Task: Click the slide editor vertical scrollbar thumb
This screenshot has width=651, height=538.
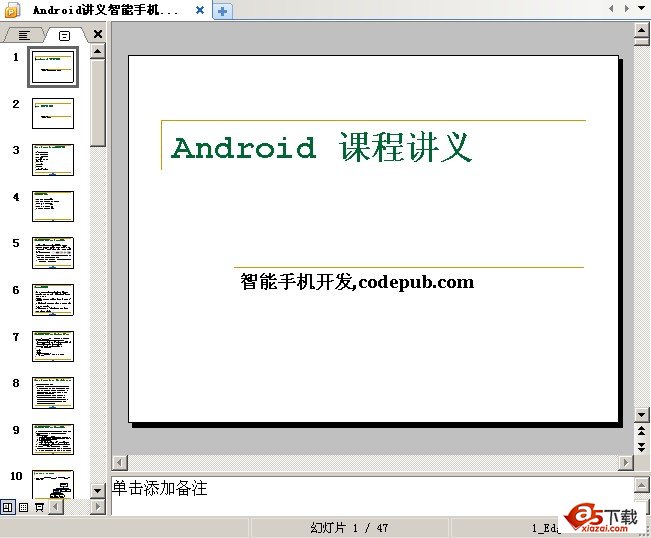Action: click(641, 42)
